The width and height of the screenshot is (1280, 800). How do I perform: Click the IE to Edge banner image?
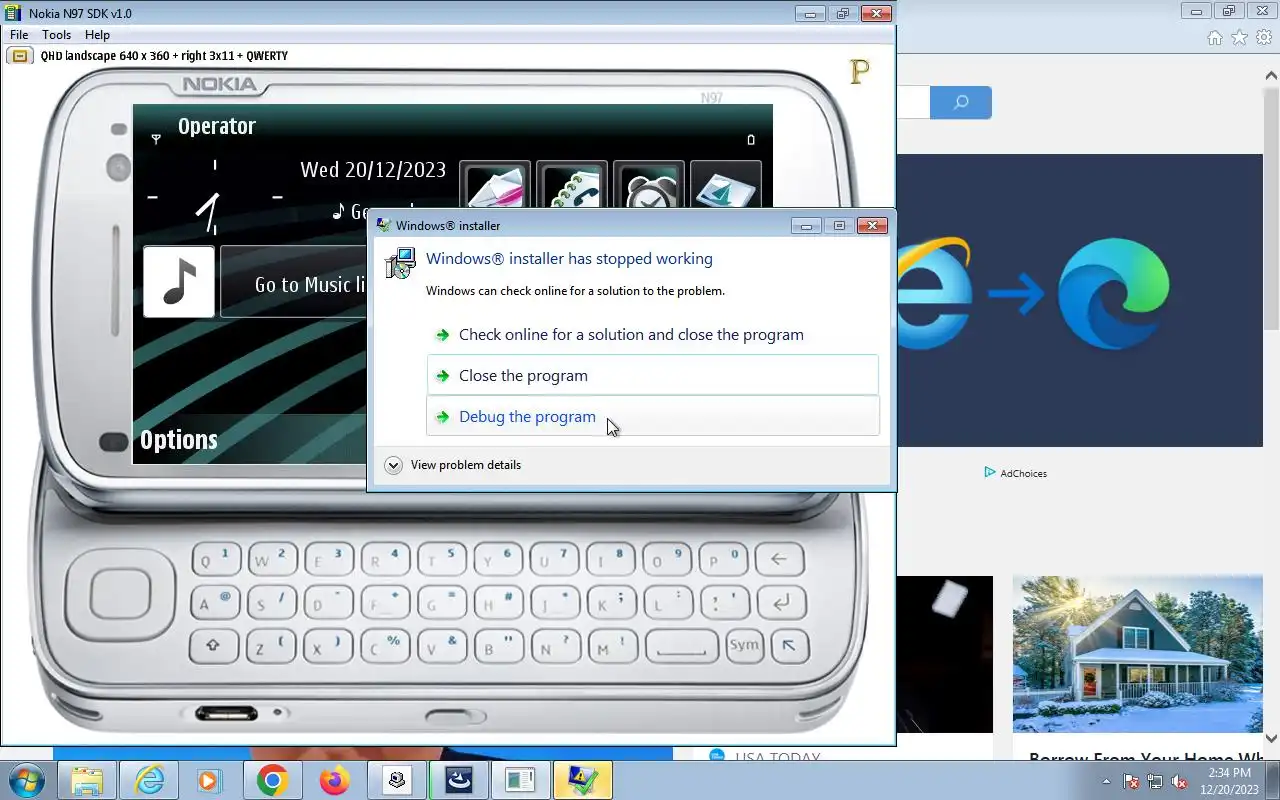click(1080, 300)
